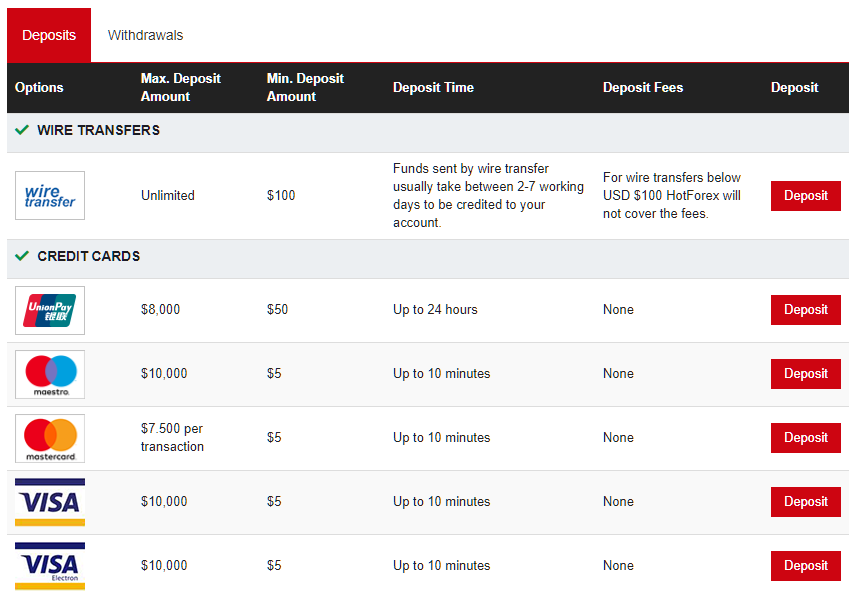Click the plain VISA card logo
This screenshot has height=597, width=857.
(x=50, y=502)
